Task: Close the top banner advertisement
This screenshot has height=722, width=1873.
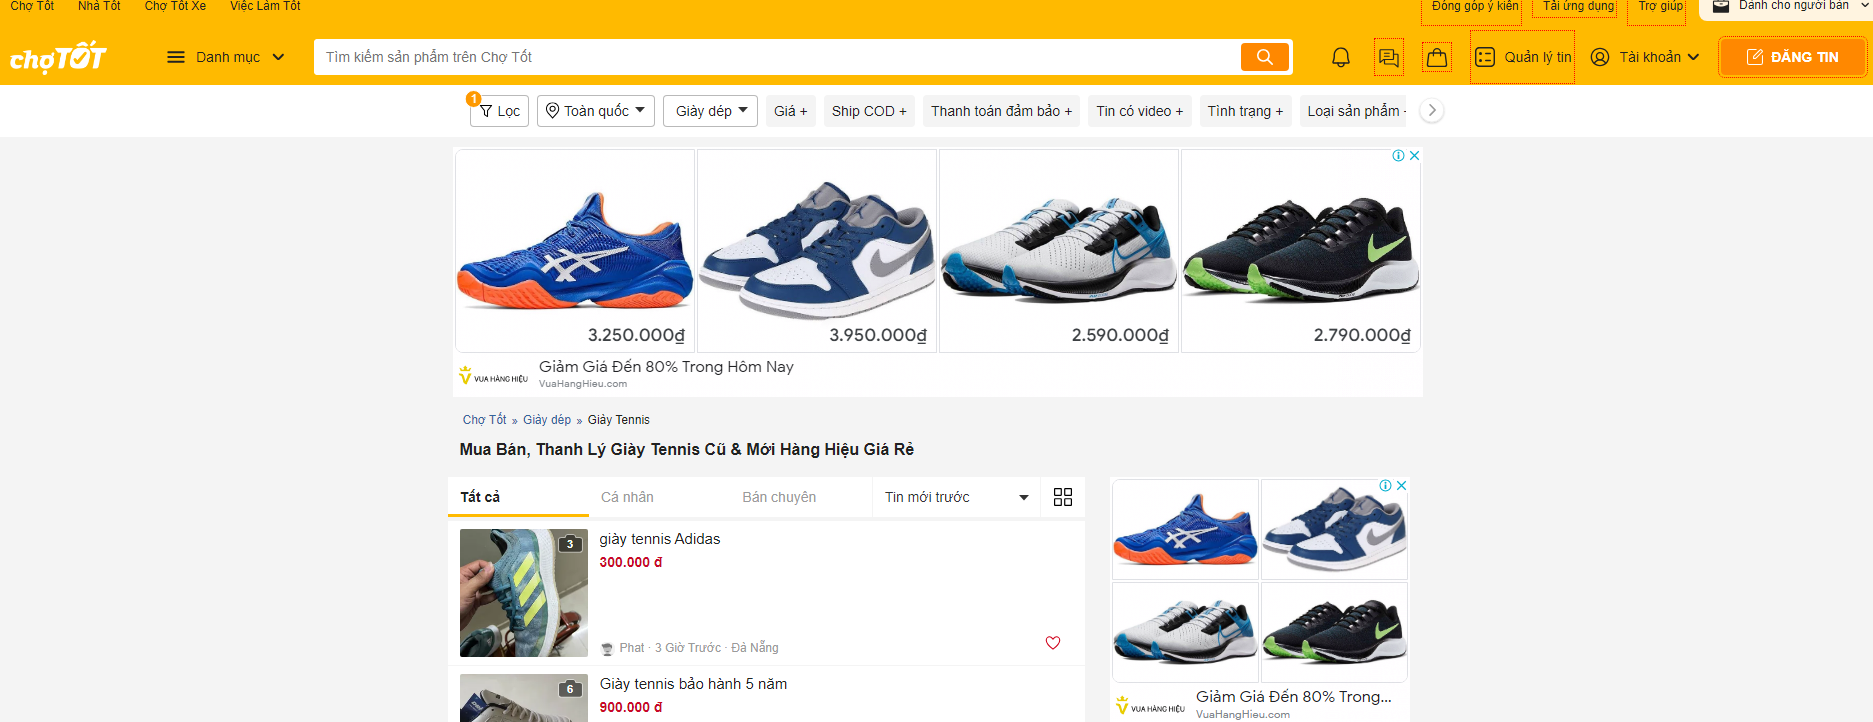Action: 1414,156
